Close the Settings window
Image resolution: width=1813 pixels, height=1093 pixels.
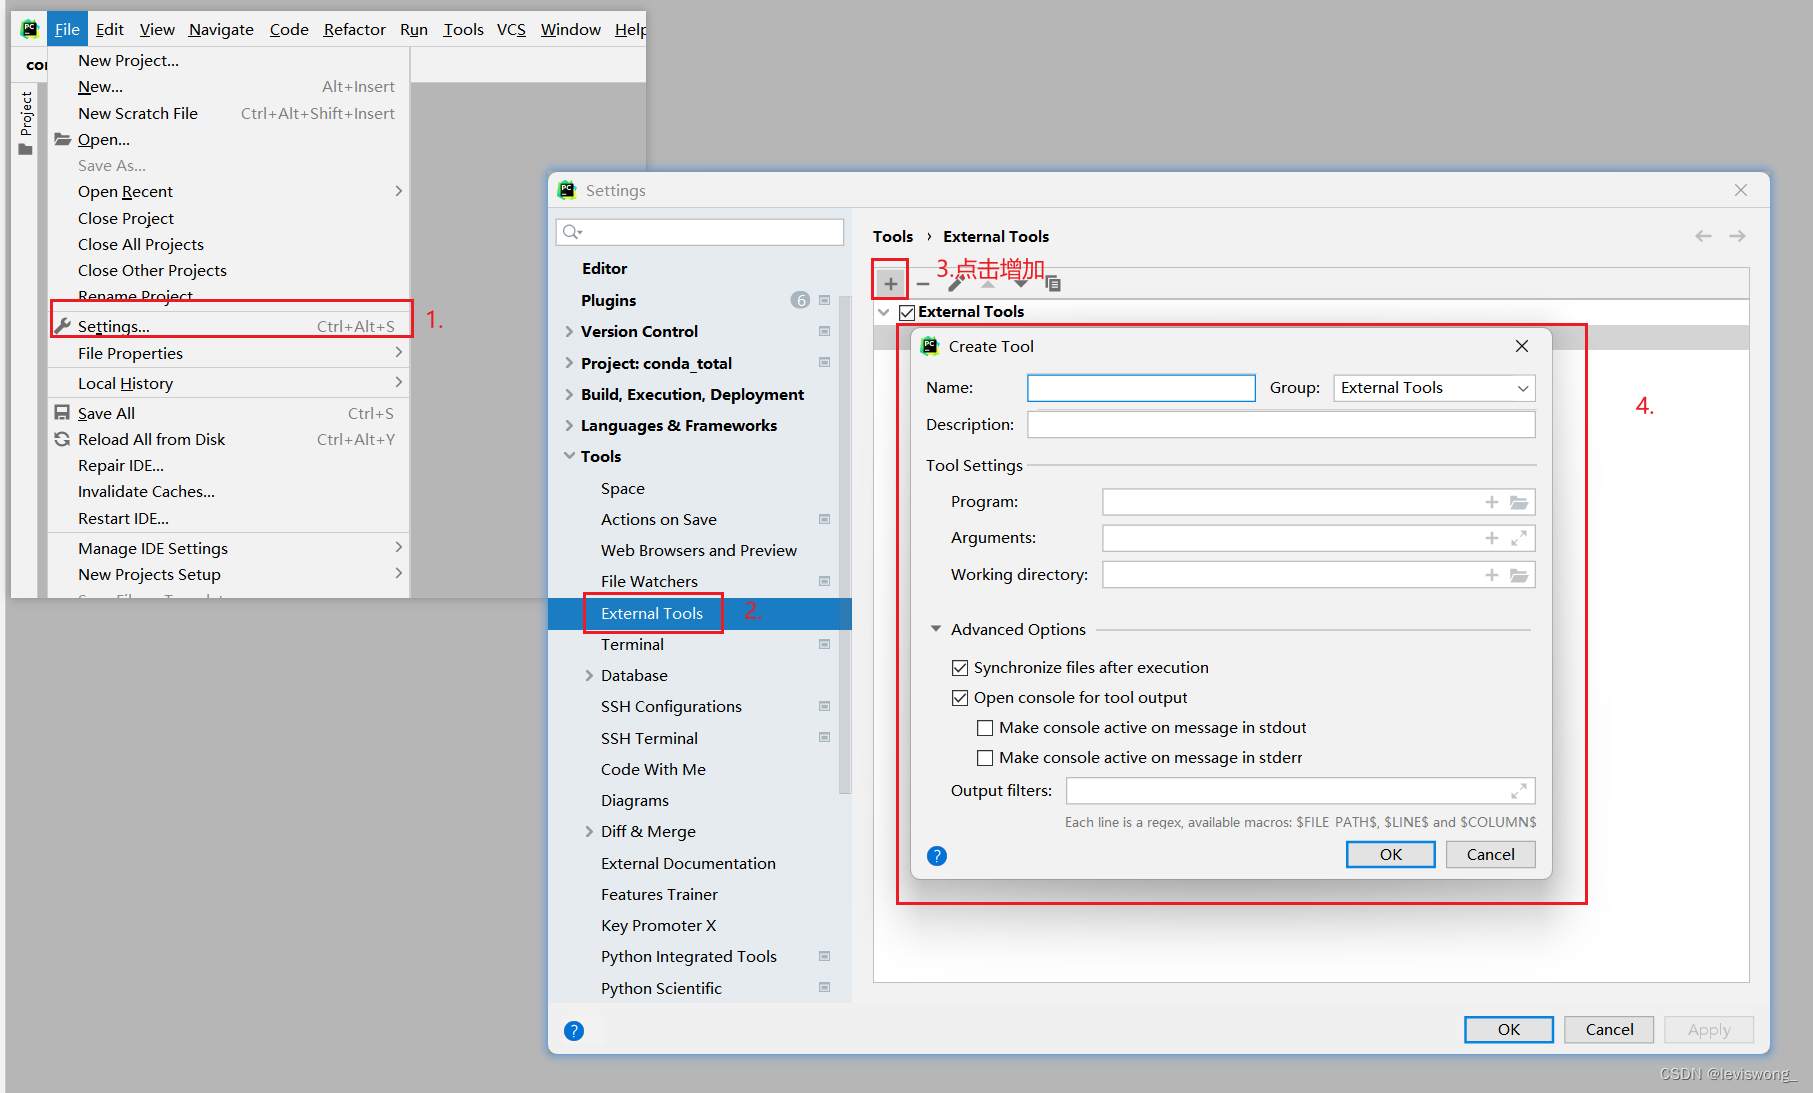(x=1741, y=190)
